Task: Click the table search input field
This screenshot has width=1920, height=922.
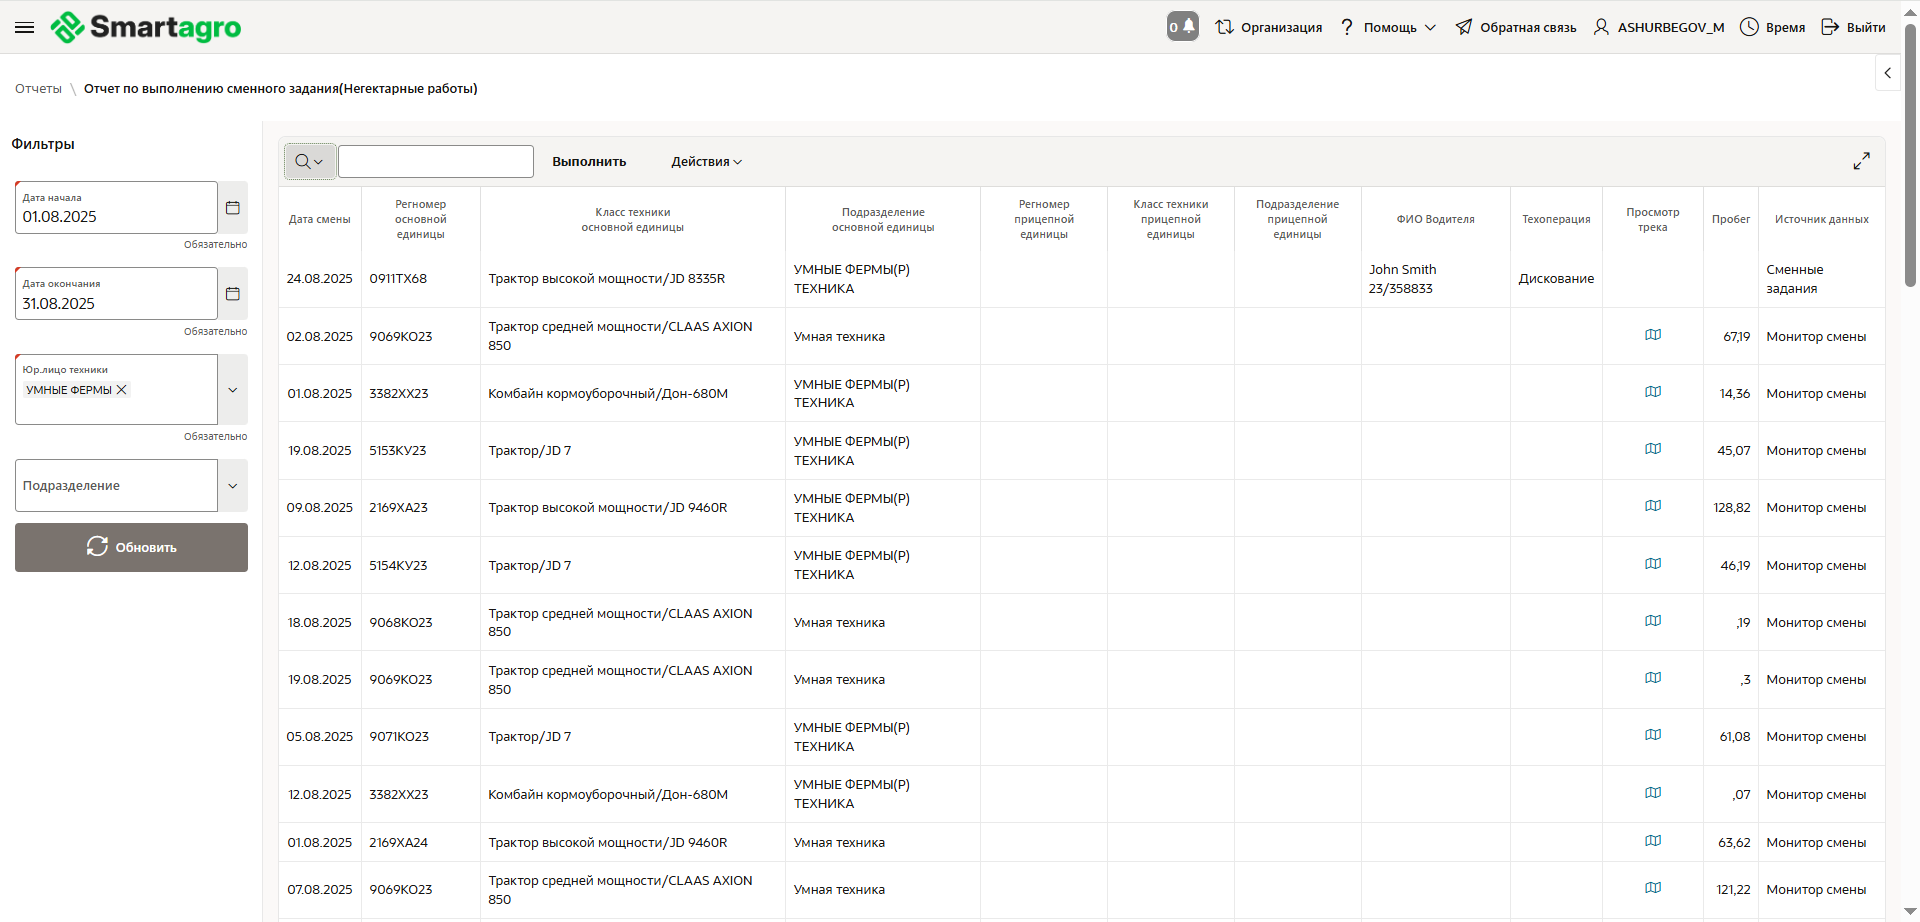Action: (x=436, y=161)
